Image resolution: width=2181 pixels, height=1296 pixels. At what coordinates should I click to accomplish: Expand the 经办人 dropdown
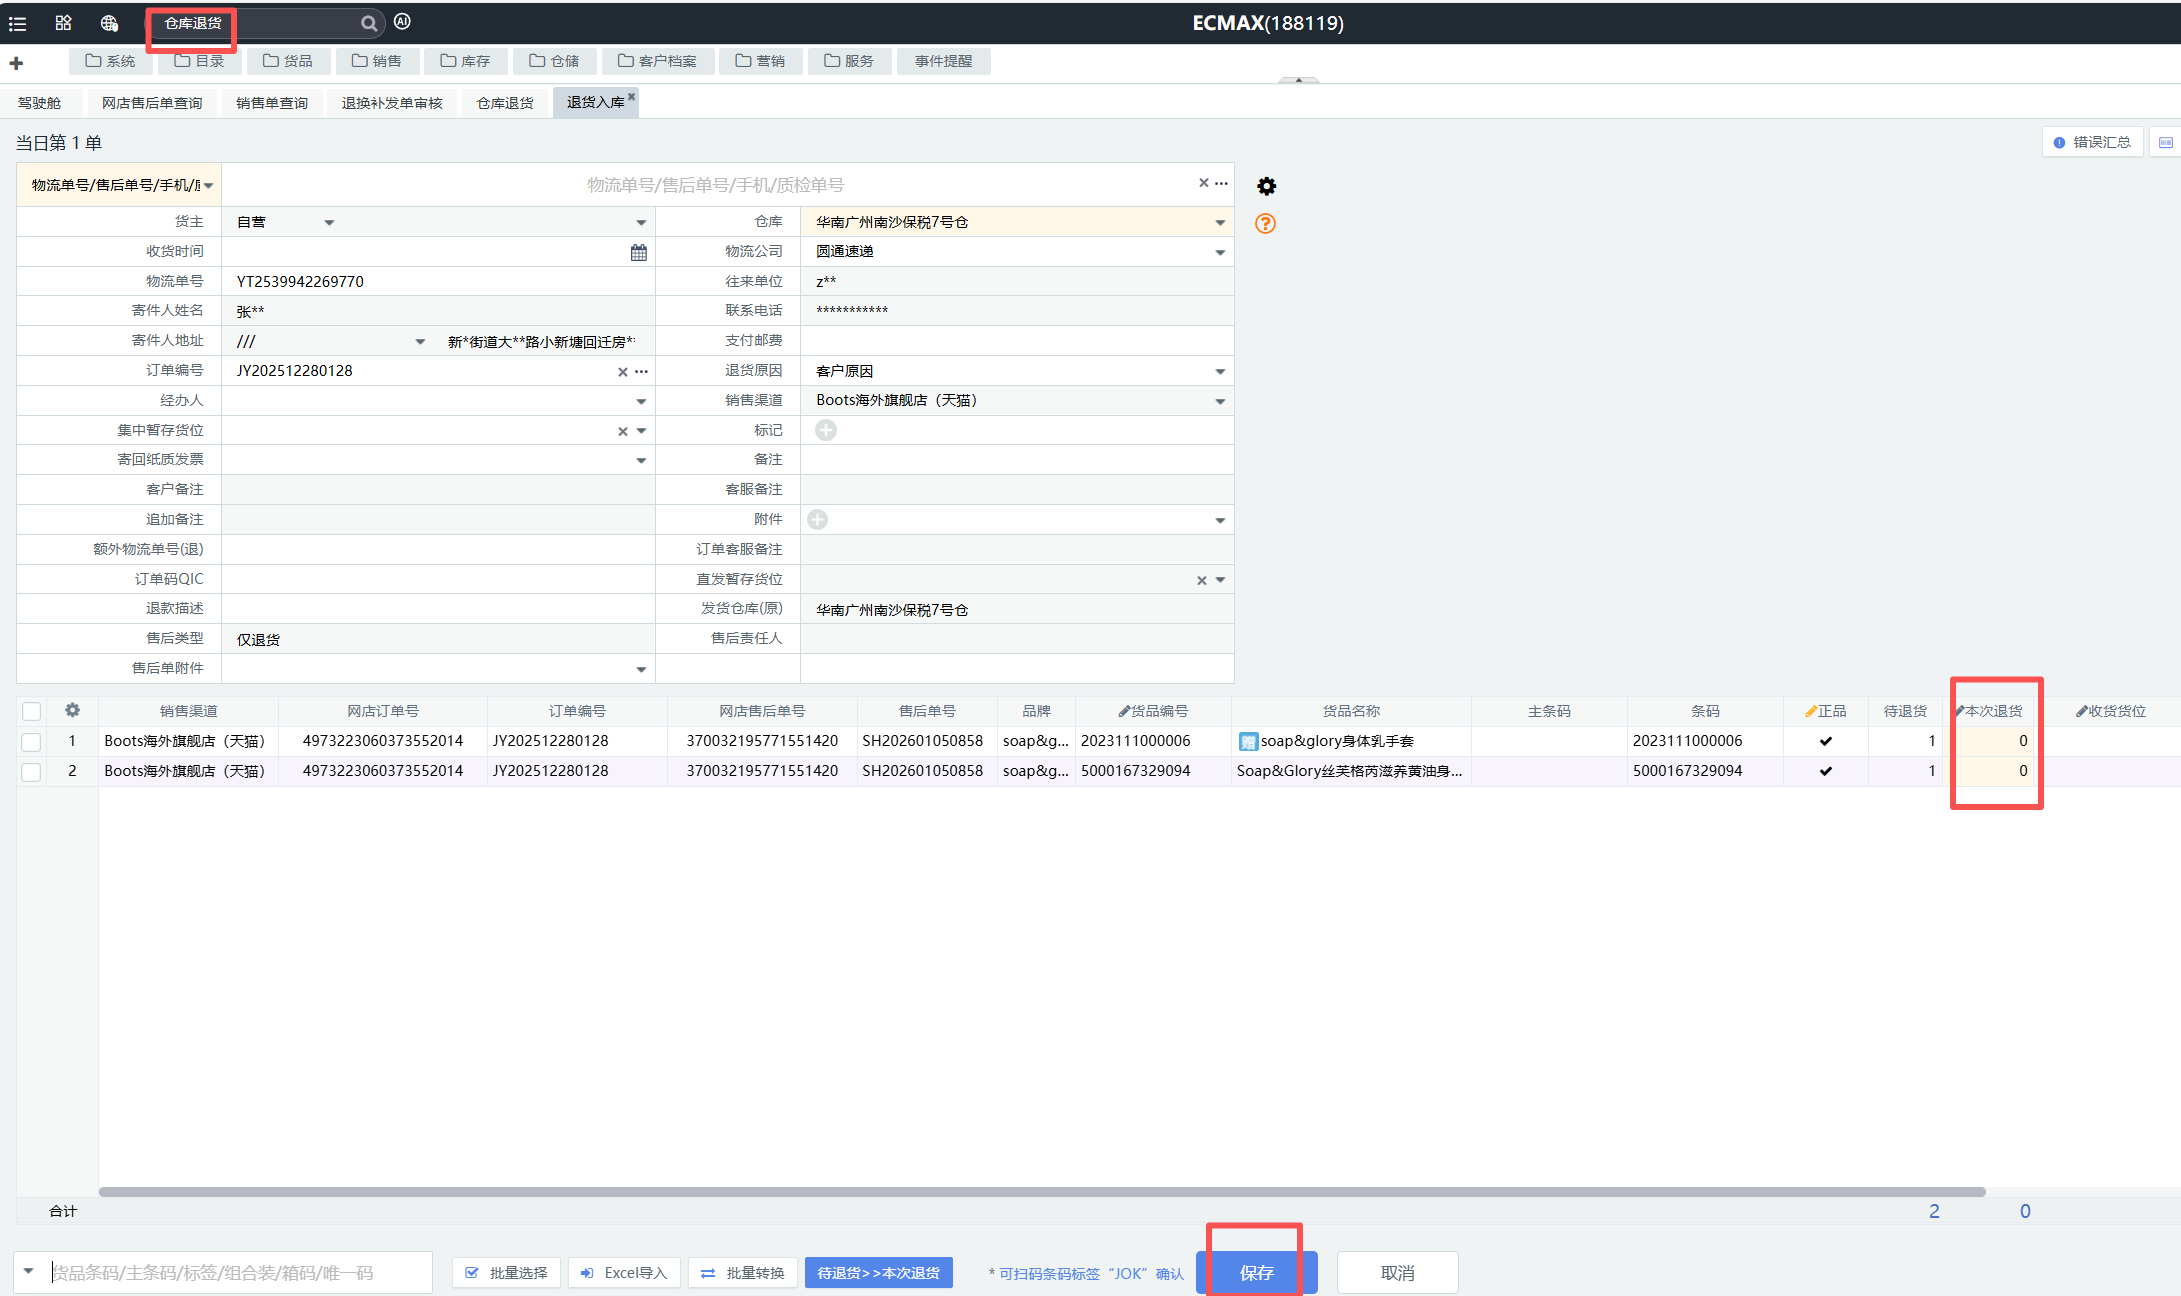click(641, 401)
